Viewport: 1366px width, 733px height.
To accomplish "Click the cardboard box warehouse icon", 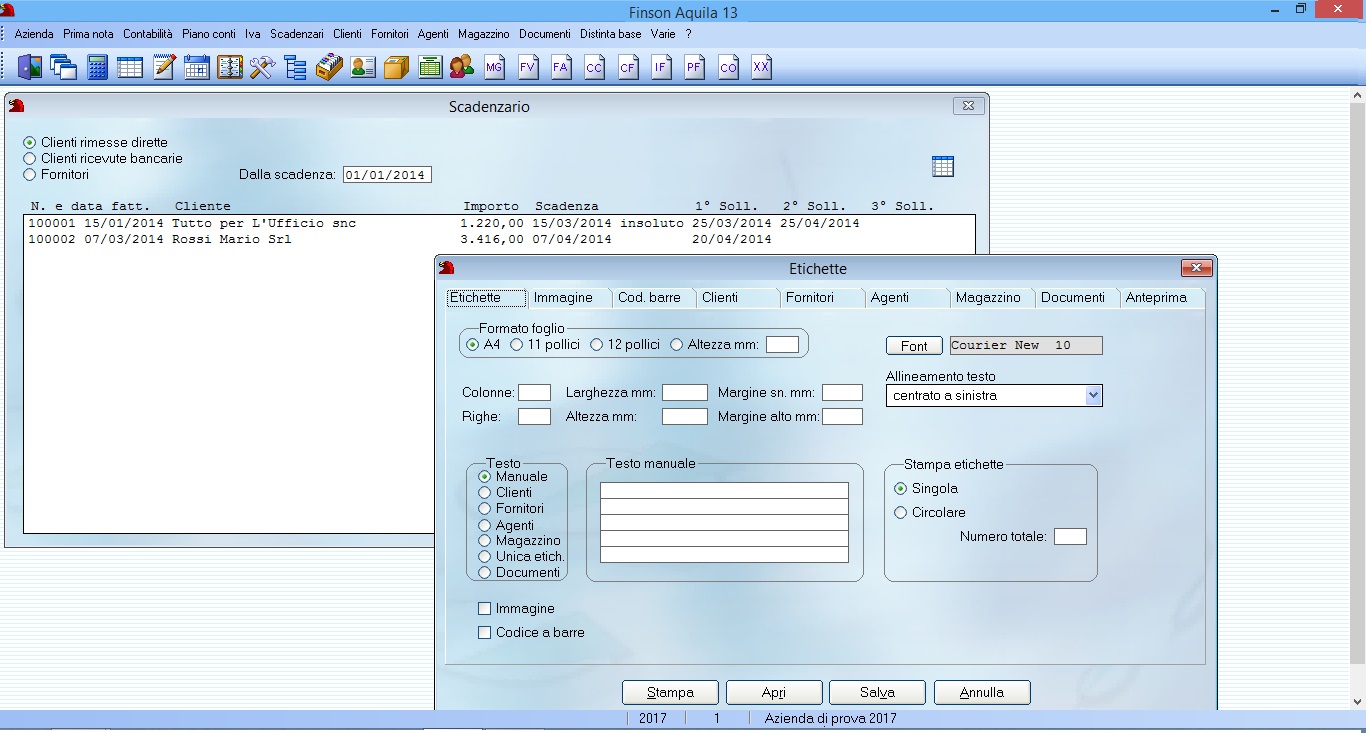I will (397, 67).
